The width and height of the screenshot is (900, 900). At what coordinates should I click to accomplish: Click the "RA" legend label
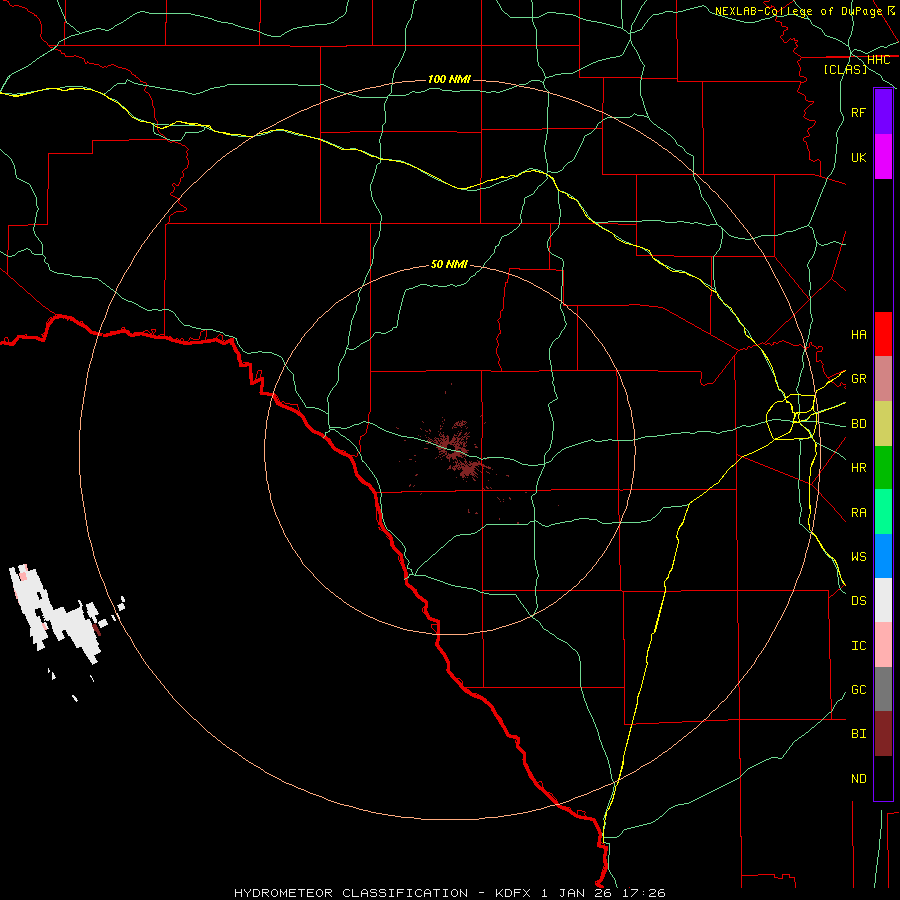point(858,513)
